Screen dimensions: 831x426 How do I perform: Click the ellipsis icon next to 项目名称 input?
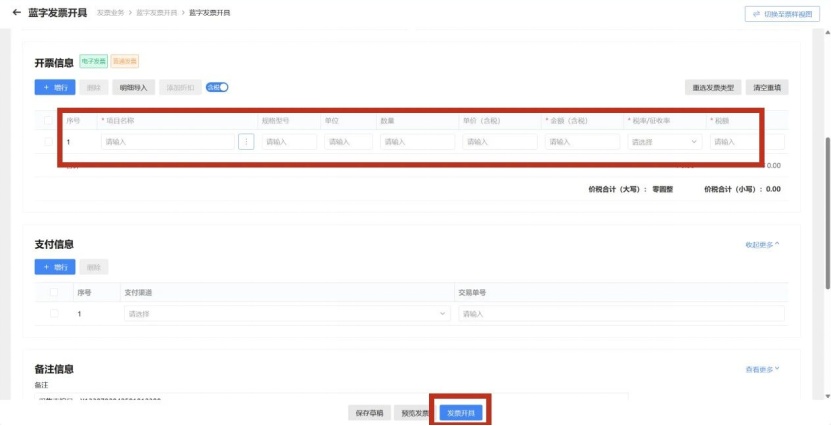pos(246,142)
